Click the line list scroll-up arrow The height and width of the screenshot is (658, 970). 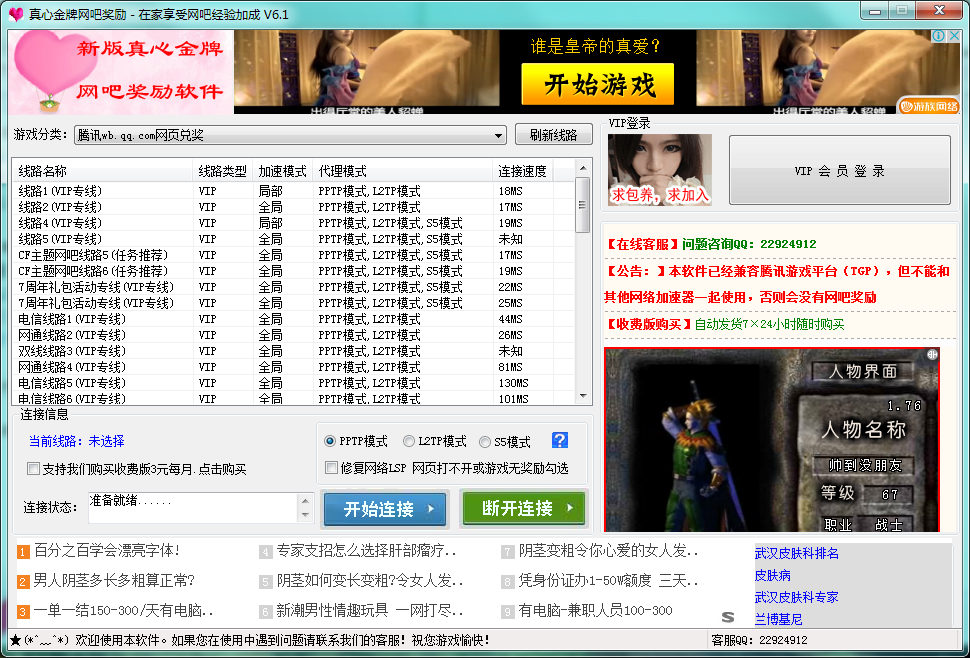tap(582, 168)
